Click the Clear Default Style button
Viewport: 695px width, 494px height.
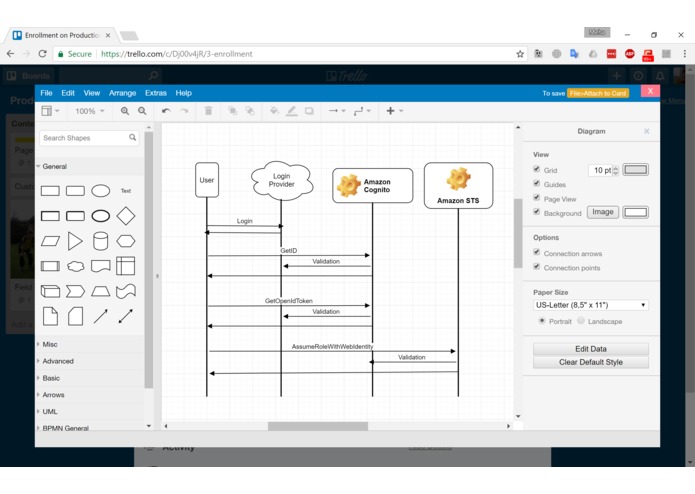click(590, 362)
